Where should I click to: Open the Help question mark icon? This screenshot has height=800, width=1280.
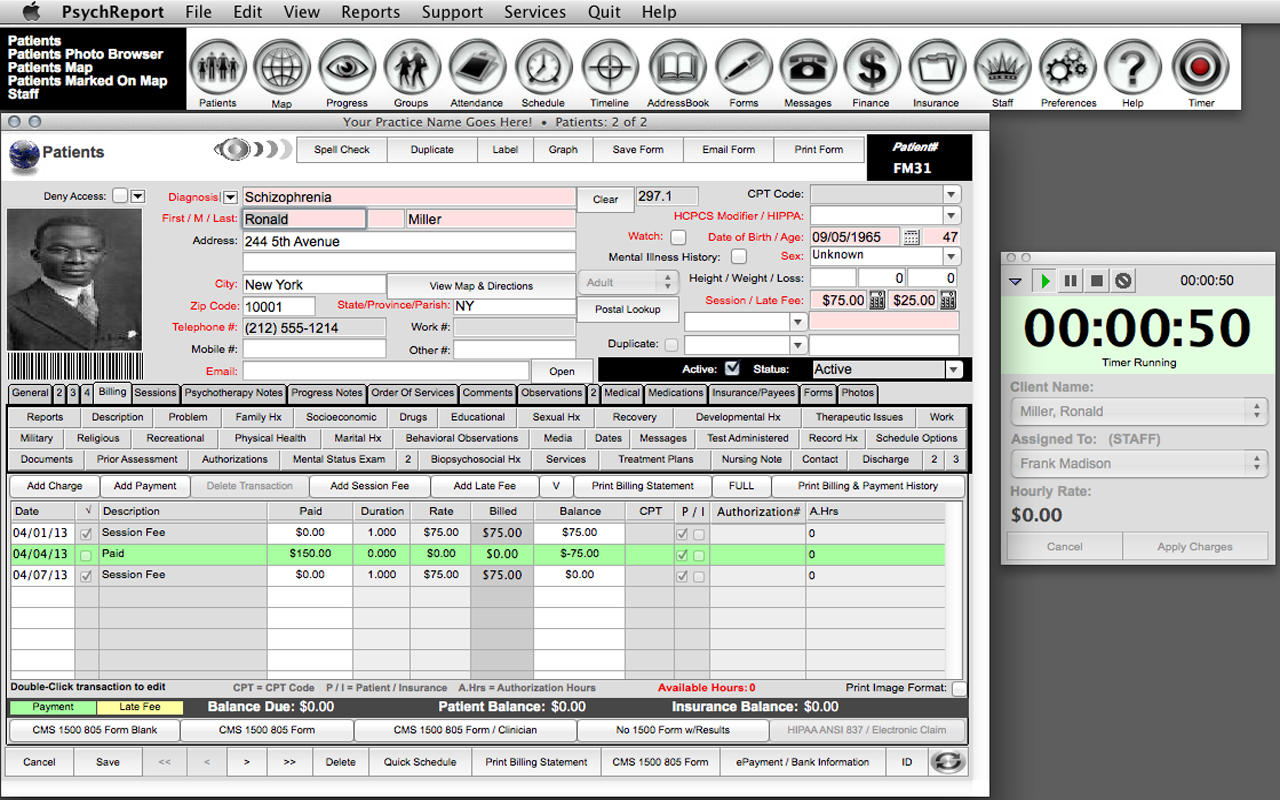(1132, 67)
